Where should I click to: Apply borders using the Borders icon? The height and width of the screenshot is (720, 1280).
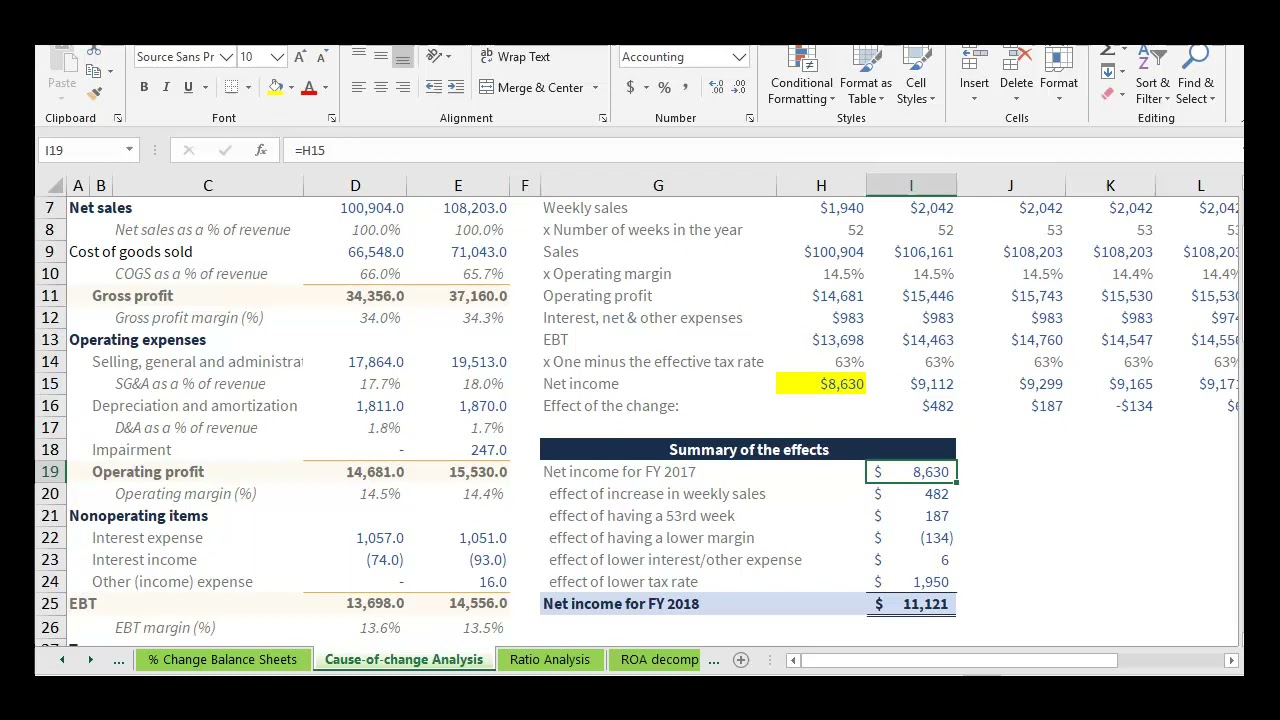[x=232, y=88]
